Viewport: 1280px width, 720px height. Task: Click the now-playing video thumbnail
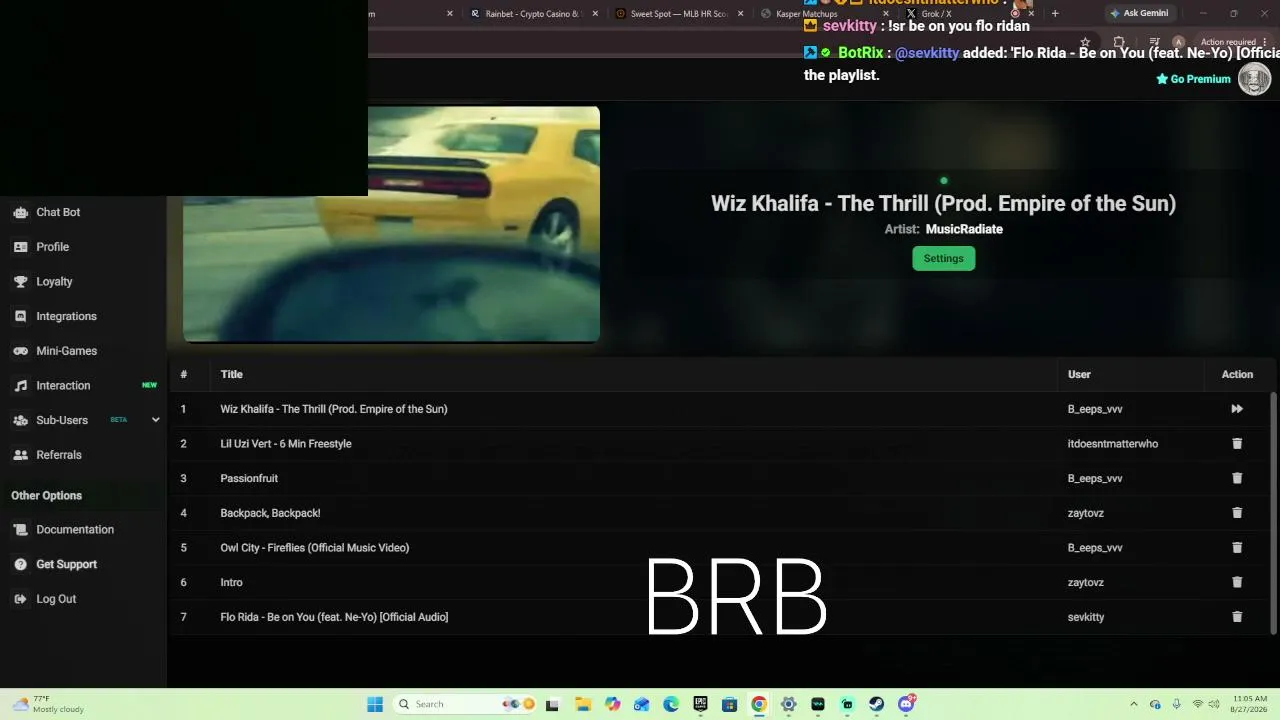pos(391,224)
